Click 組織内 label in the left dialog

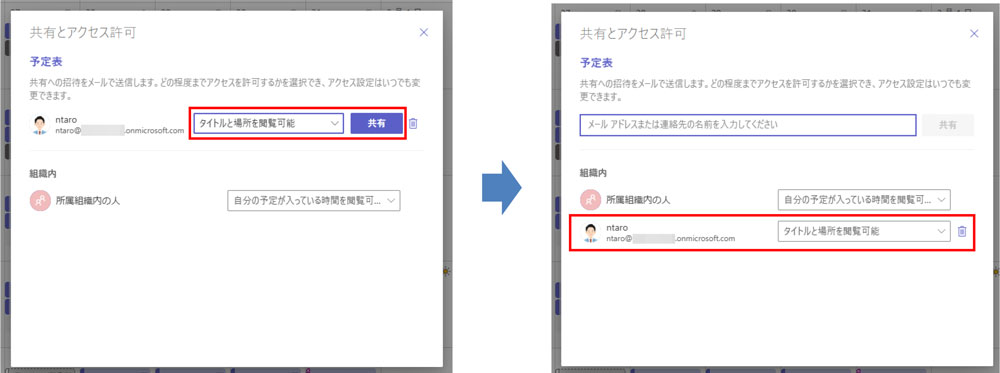(42, 173)
